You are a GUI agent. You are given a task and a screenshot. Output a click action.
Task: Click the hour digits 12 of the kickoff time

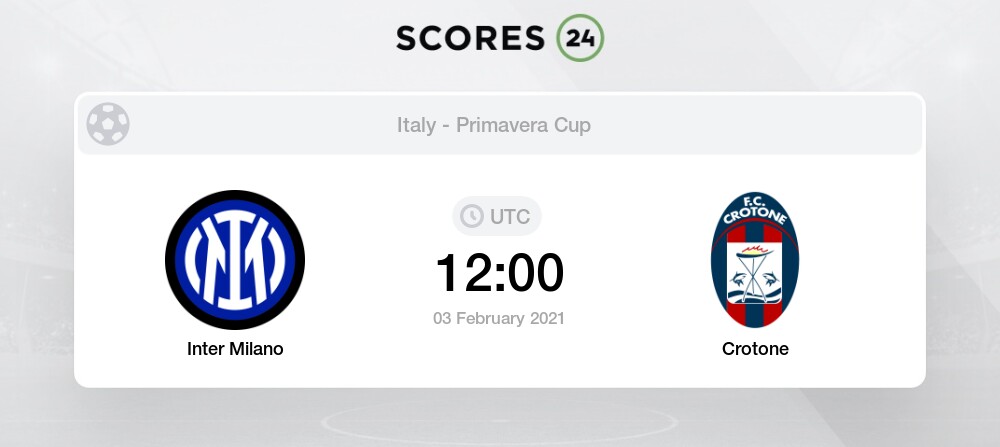pos(462,273)
